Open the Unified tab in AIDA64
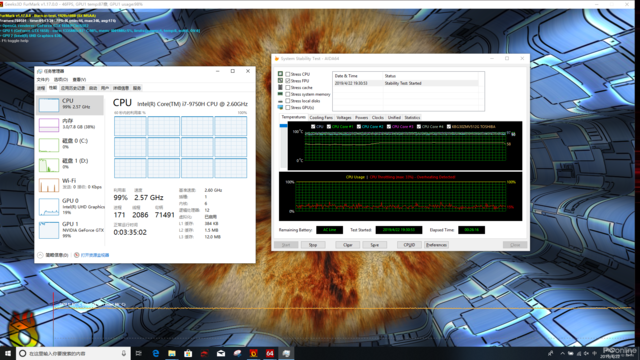 pyautogui.click(x=394, y=118)
